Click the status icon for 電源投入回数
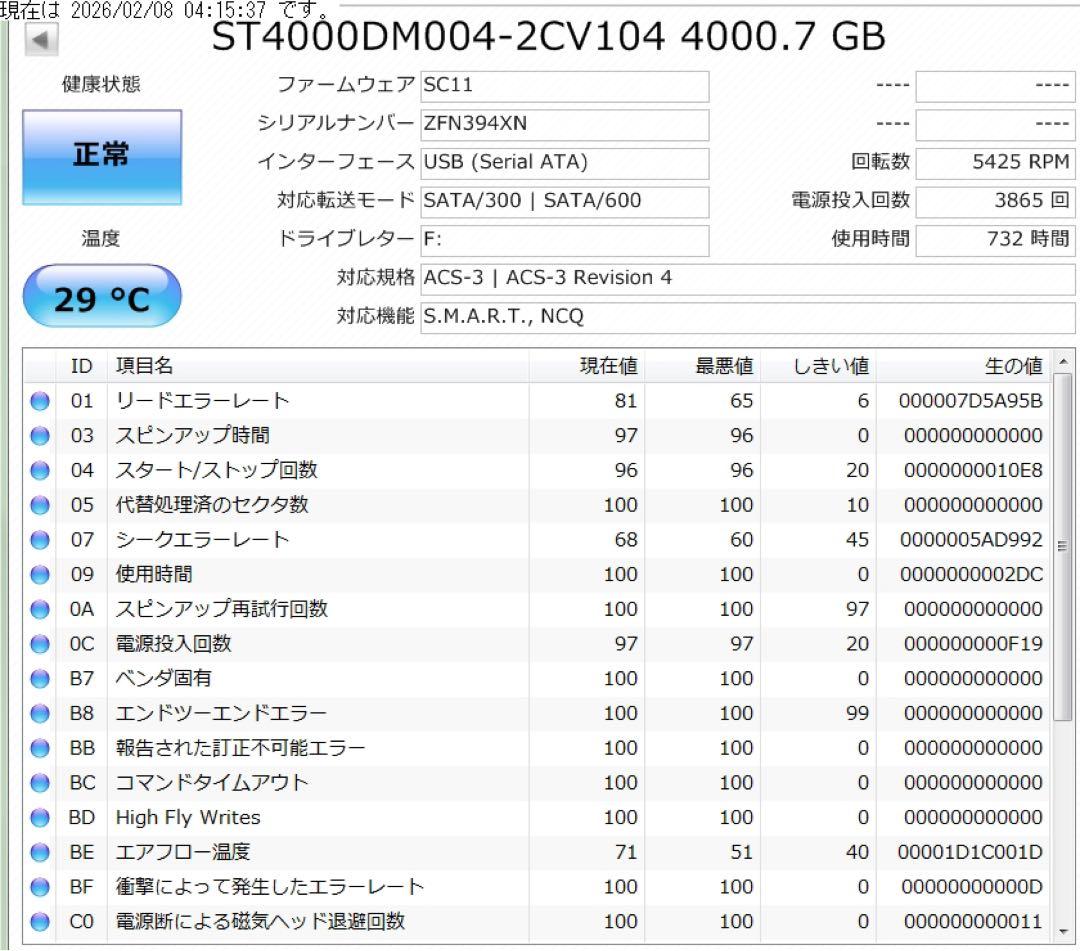Screen dimensions: 1080x951 coord(39,644)
